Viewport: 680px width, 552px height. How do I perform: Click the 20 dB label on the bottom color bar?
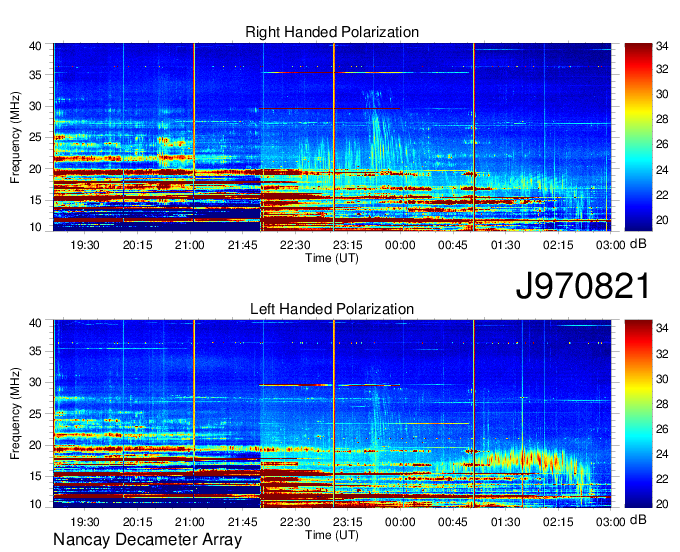(x=662, y=504)
